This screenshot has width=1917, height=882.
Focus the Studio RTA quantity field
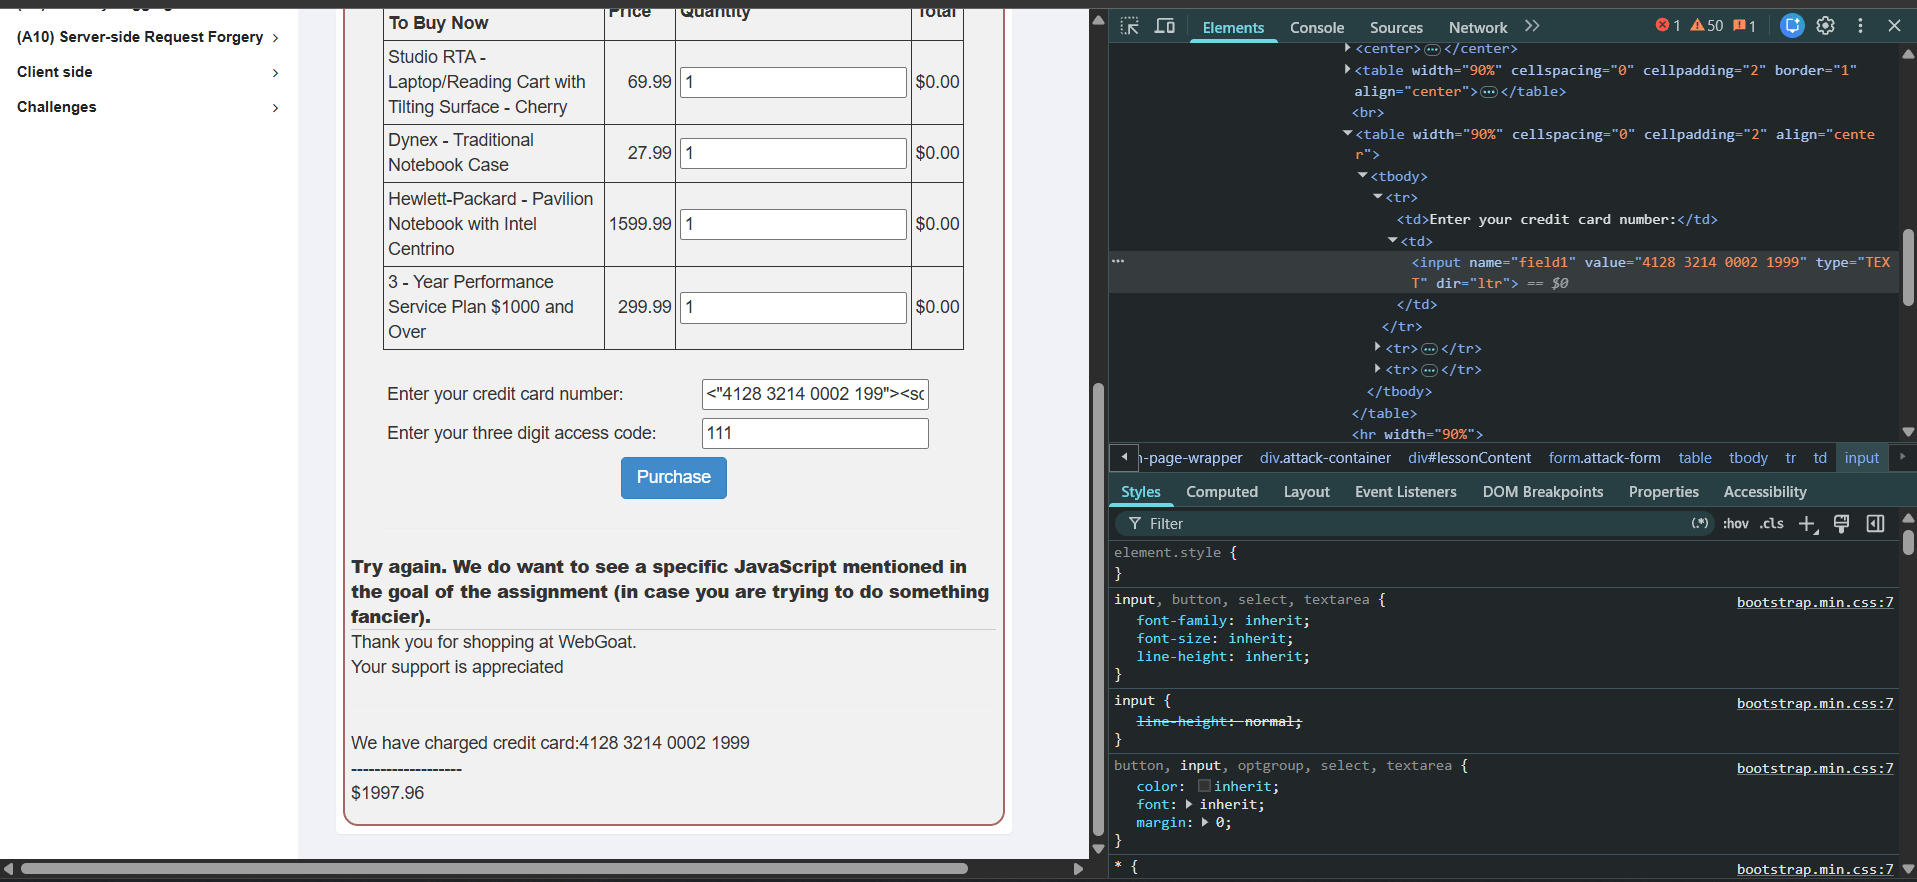coord(793,82)
